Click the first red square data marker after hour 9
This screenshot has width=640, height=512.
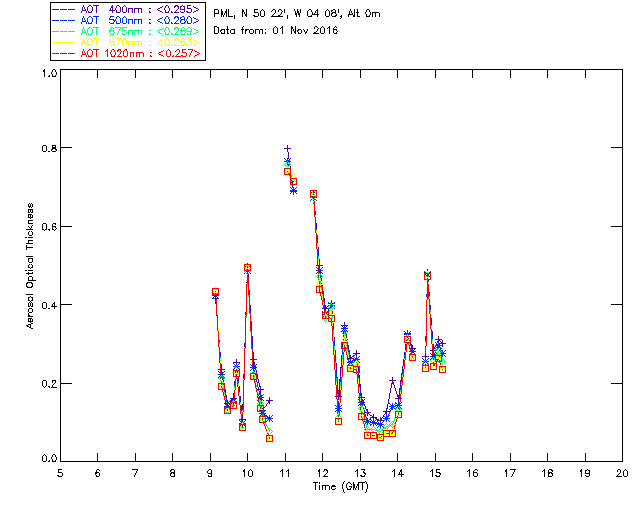click(x=216, y=292)
